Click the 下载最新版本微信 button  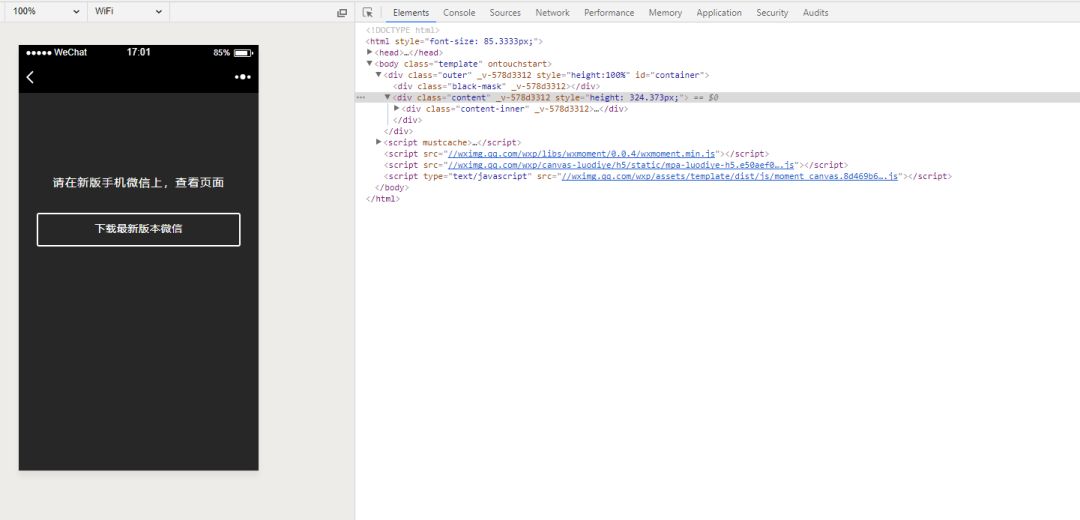pyautogui.click(x=138, y=229)
